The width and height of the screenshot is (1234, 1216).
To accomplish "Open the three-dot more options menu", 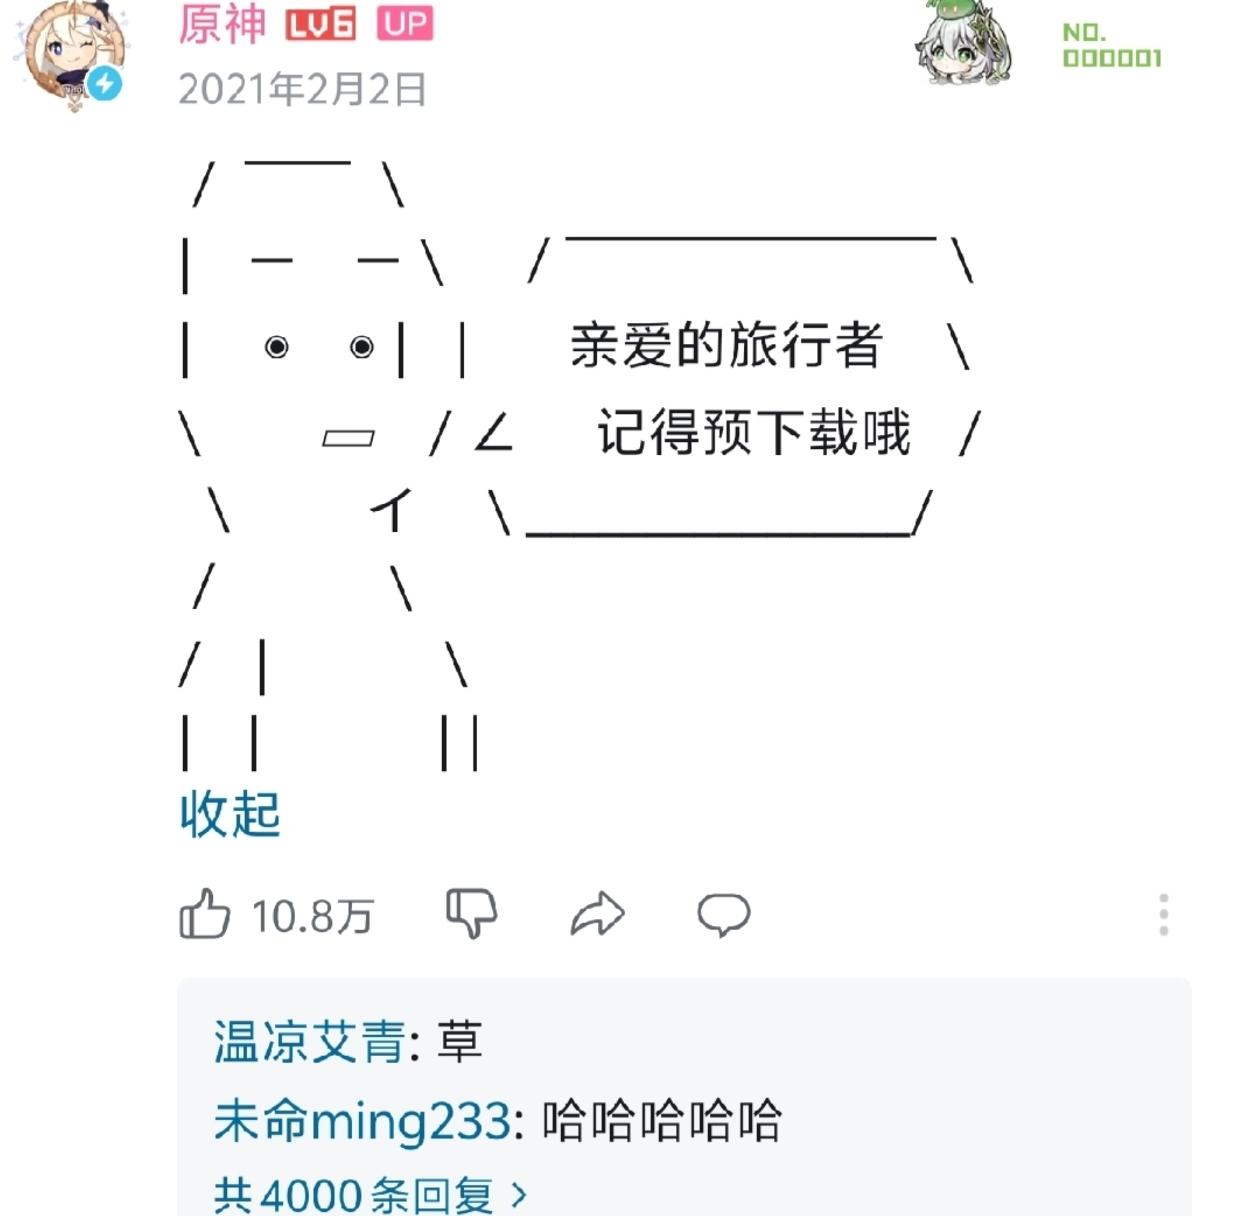I will tap(1163, 914).
